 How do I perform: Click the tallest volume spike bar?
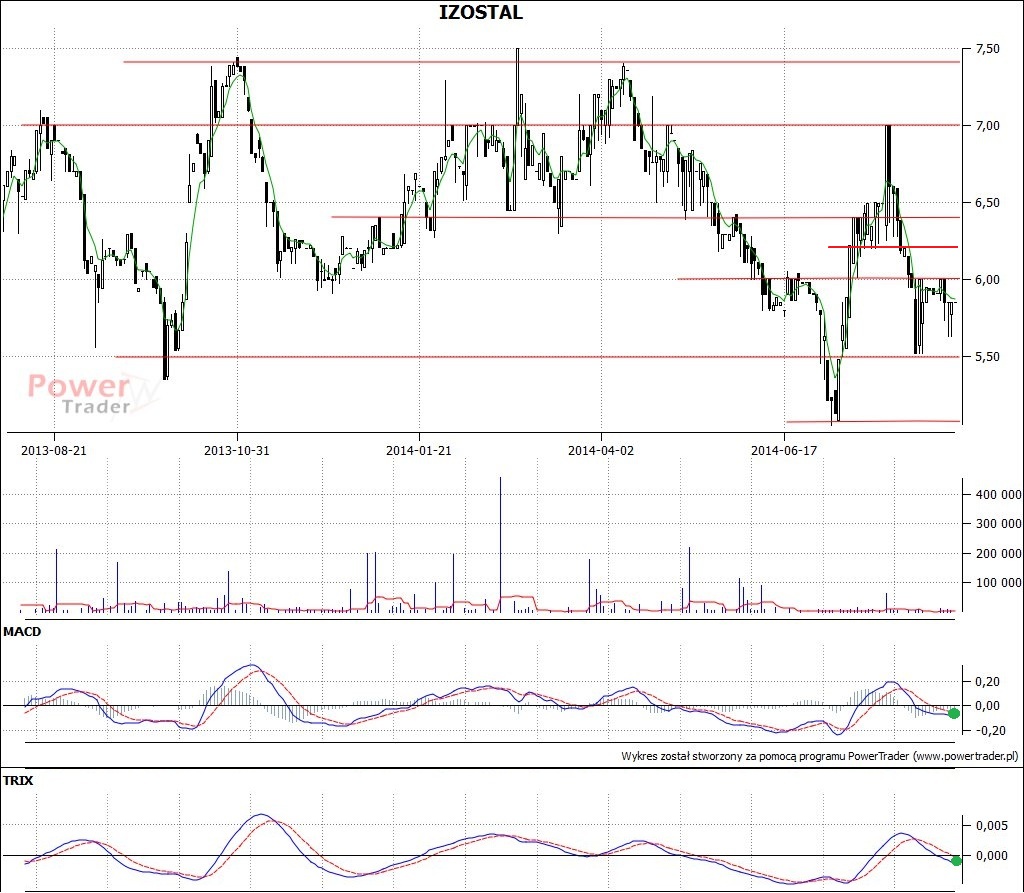[501, 544]
